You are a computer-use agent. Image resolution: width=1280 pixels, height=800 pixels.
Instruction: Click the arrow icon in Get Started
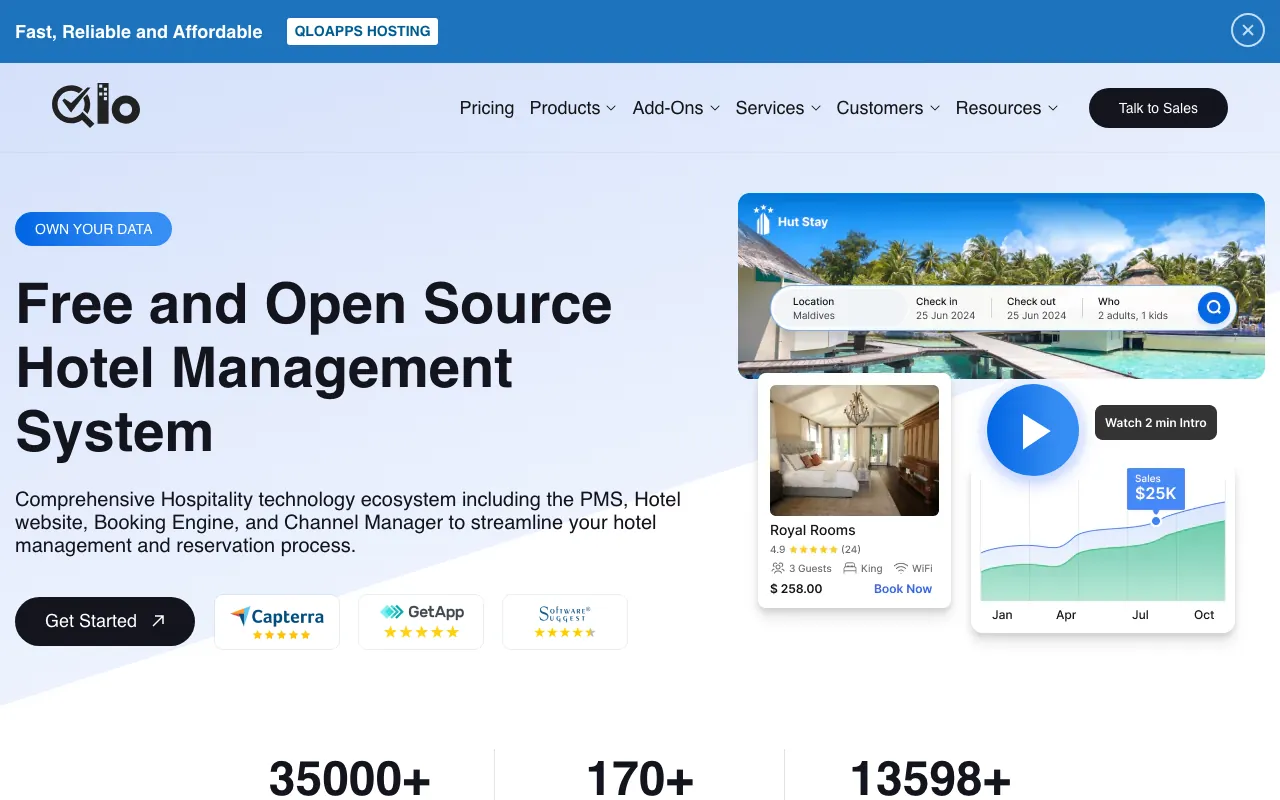coord(158,621)
